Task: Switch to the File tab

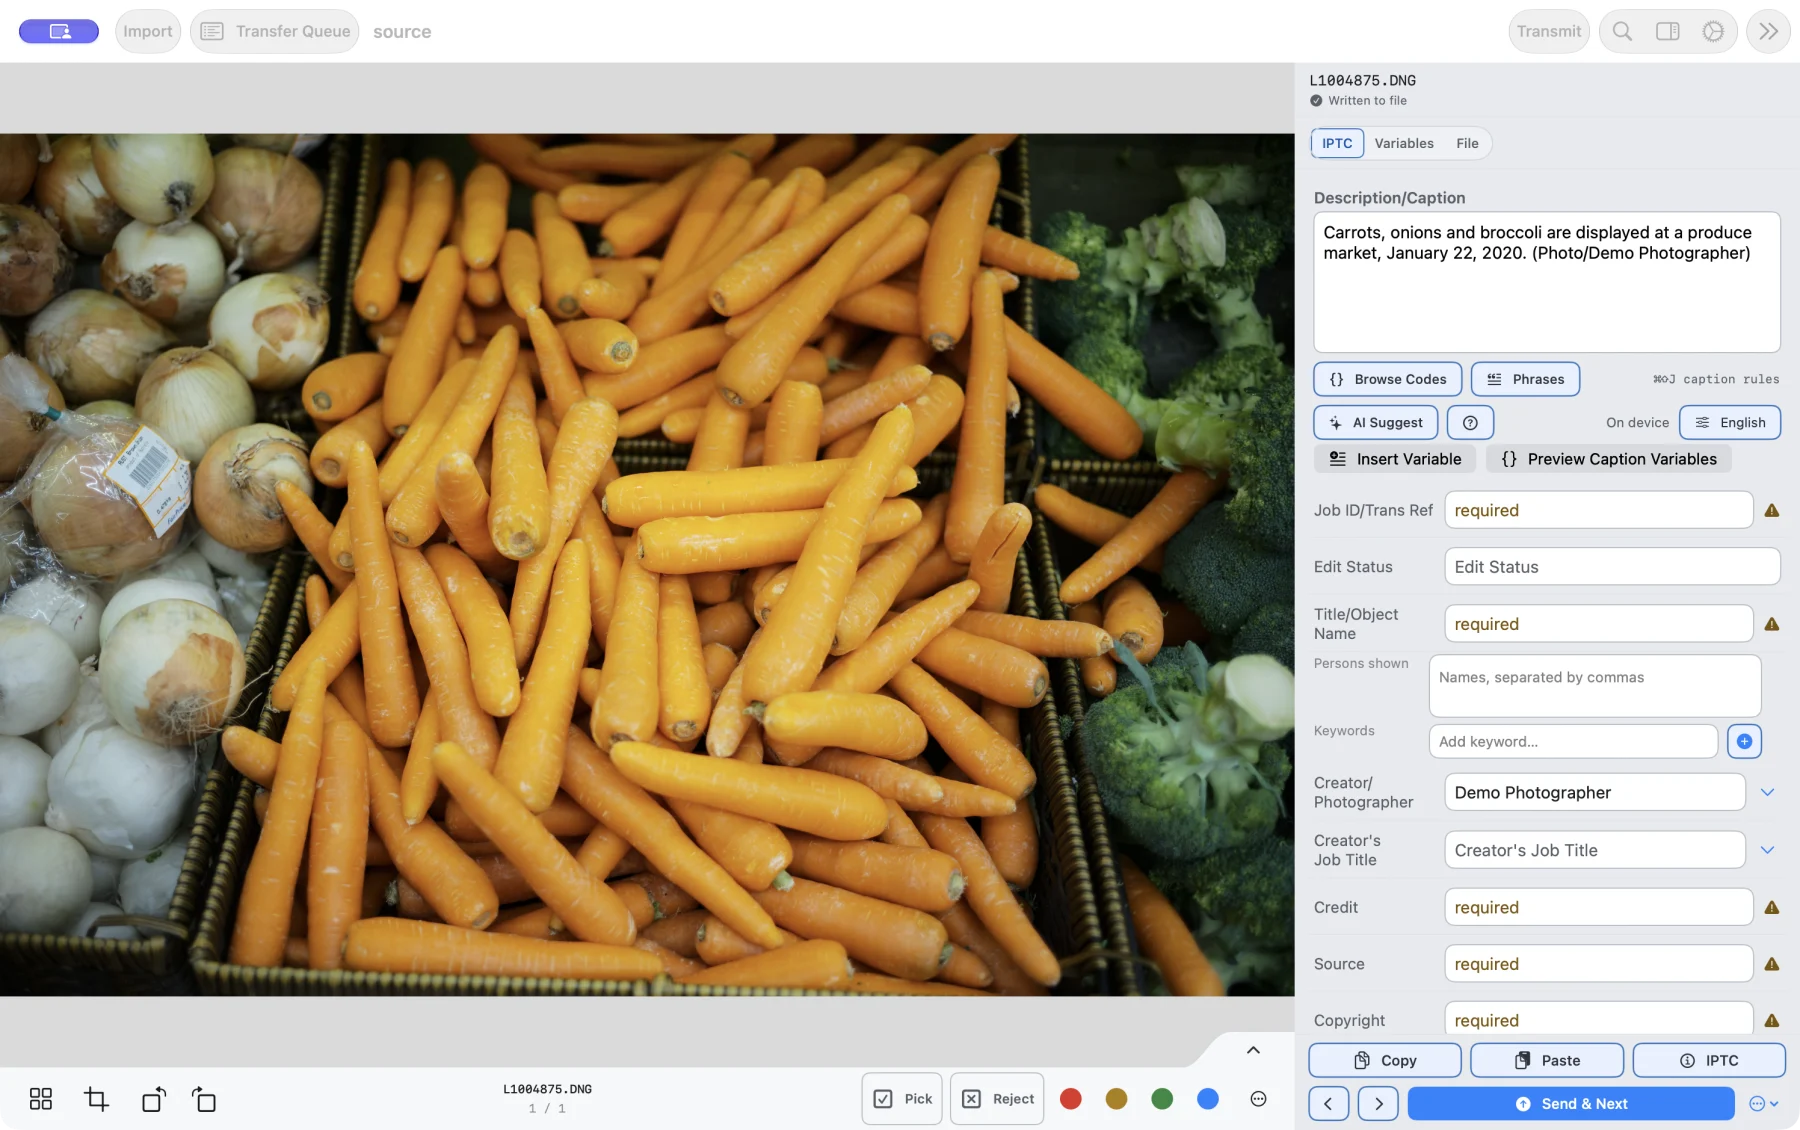Action: [1467, 143]
